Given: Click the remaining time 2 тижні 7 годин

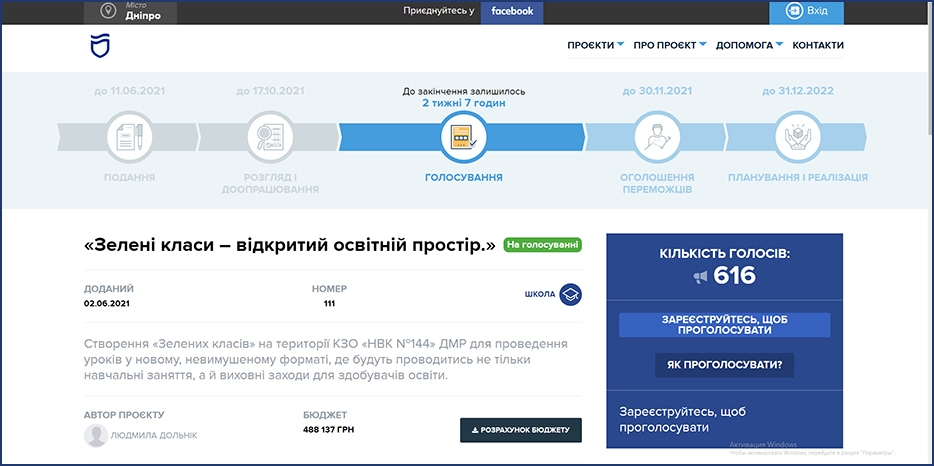Looking at the screenshot, I should coord(463,103).
